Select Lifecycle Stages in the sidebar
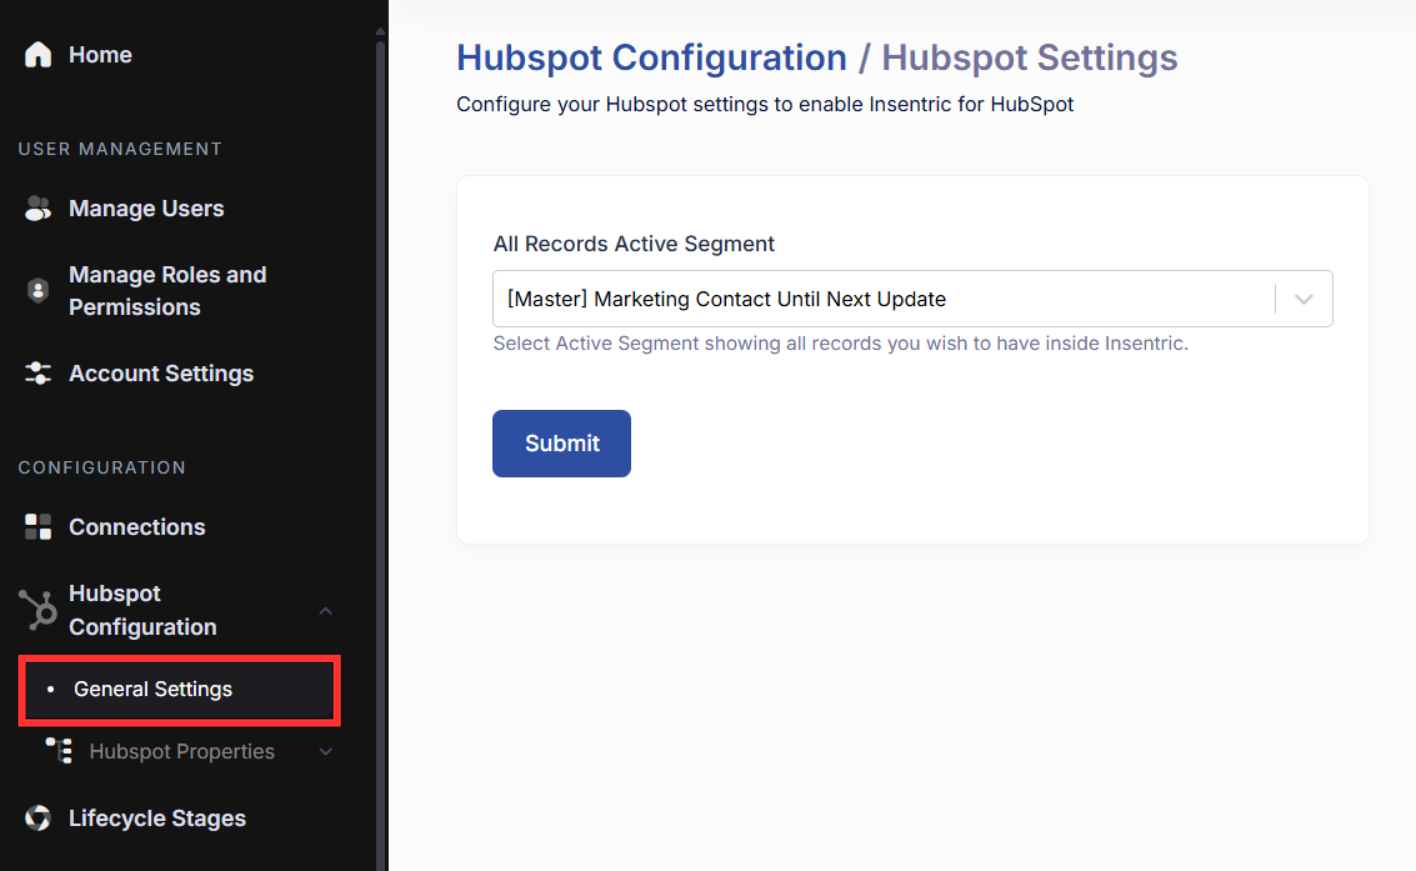This screenshot has width=1416, height=871. pos(157,818)
